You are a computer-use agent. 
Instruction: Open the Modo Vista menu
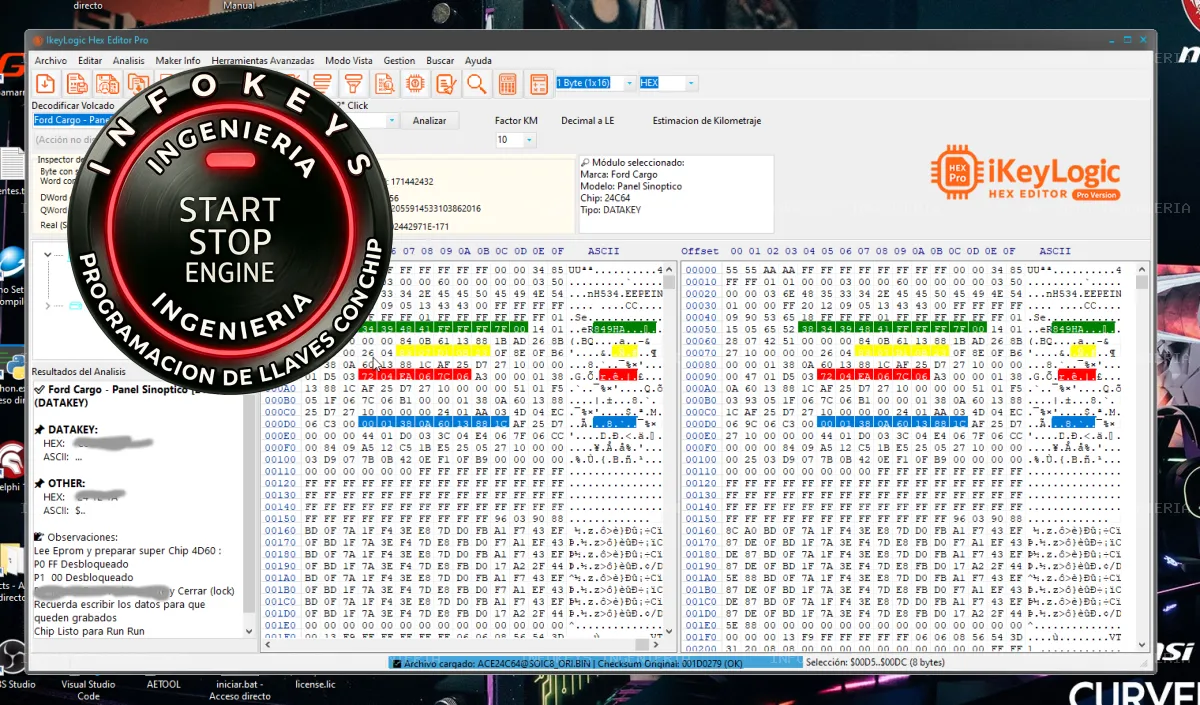(348, 61)
